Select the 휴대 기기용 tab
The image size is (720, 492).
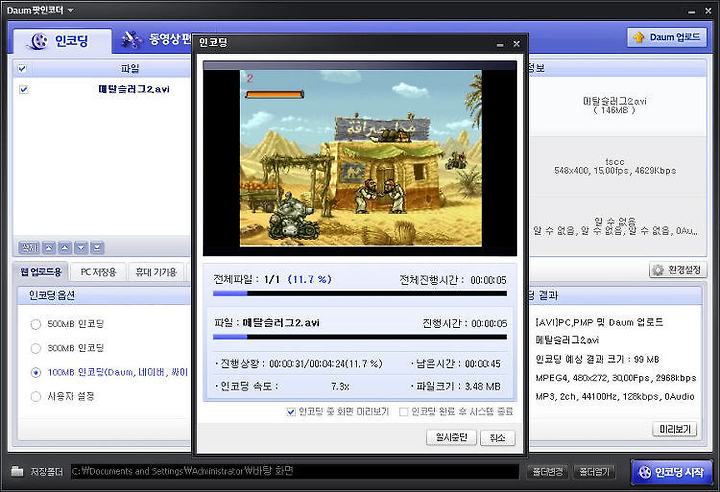pos(156,272)
